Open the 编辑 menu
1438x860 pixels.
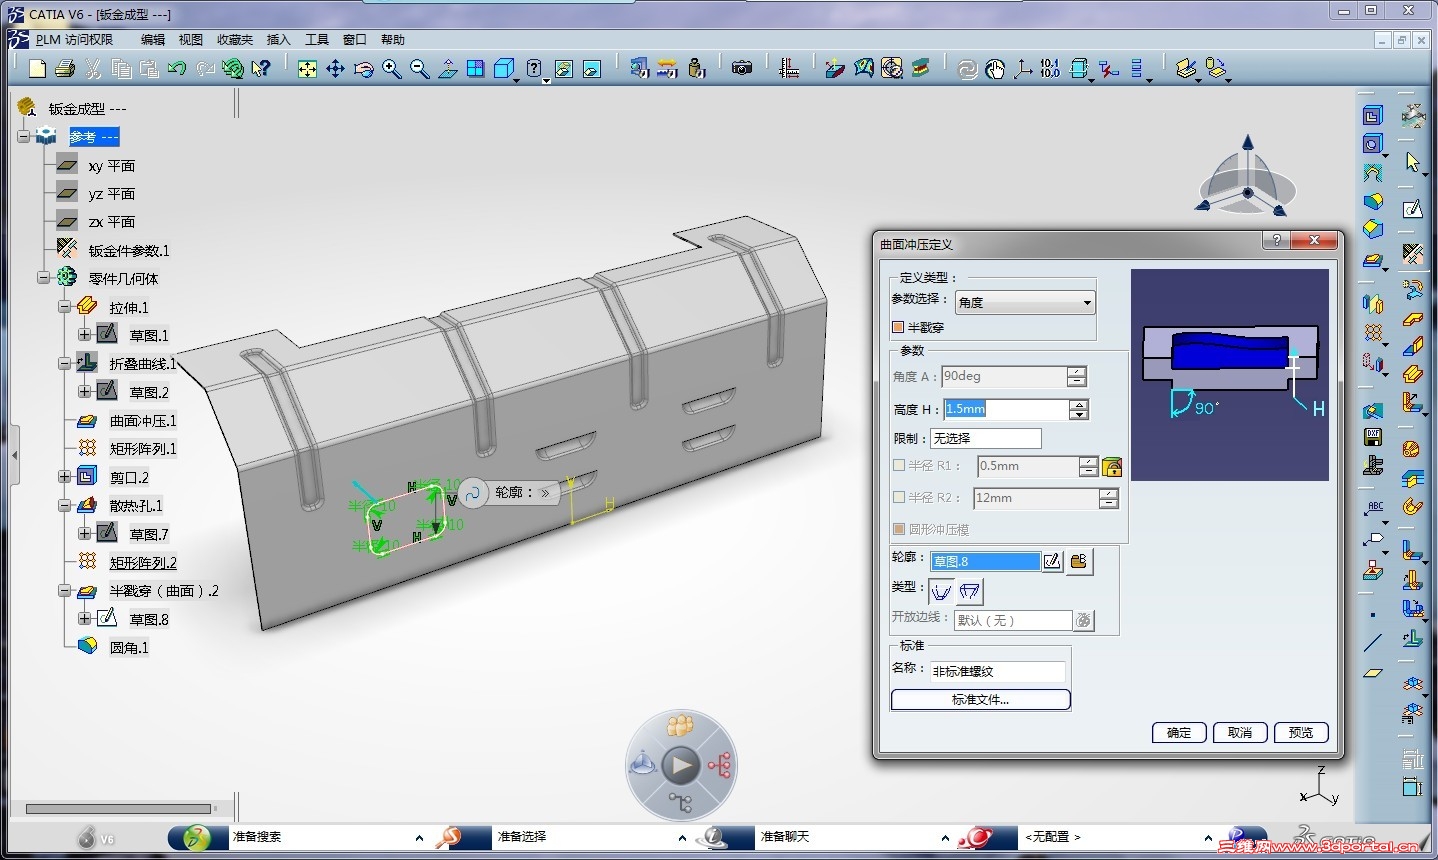(153, 40)
